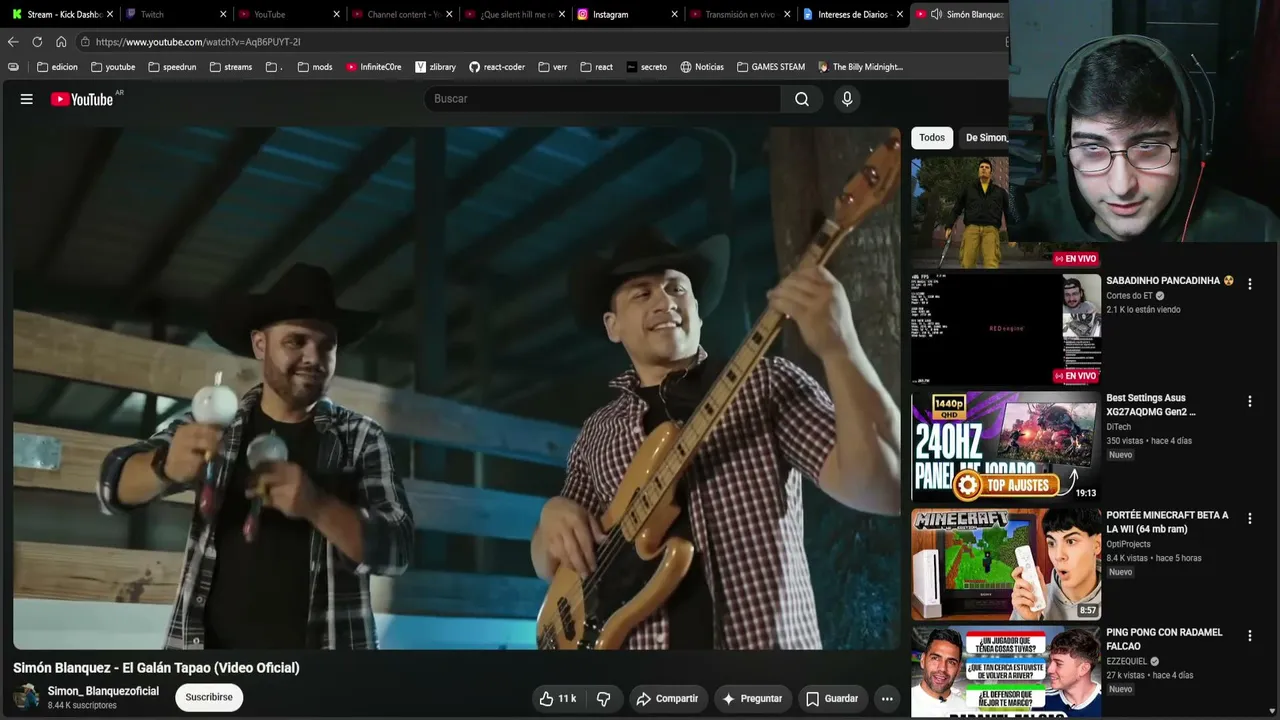Subscribe with the Suscribirse button

209,697
